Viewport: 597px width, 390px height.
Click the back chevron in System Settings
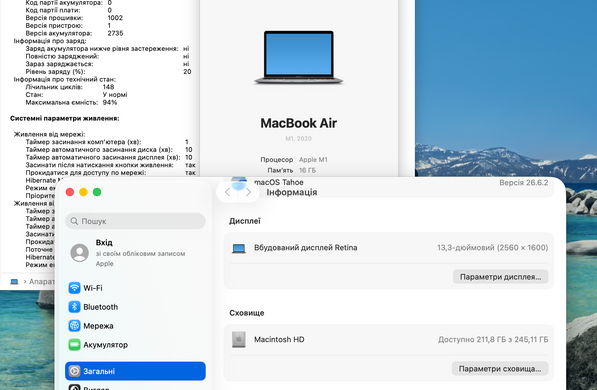(x=228, y=192)
